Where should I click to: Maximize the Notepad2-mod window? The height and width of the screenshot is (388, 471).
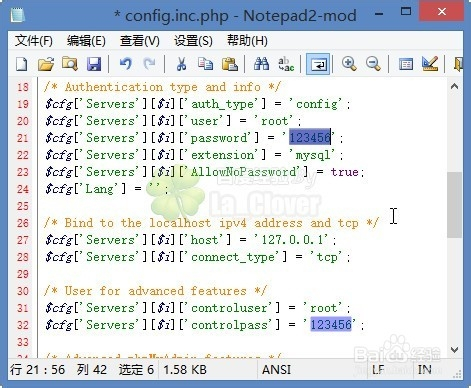pyautogui.click(x=406, y=12)
